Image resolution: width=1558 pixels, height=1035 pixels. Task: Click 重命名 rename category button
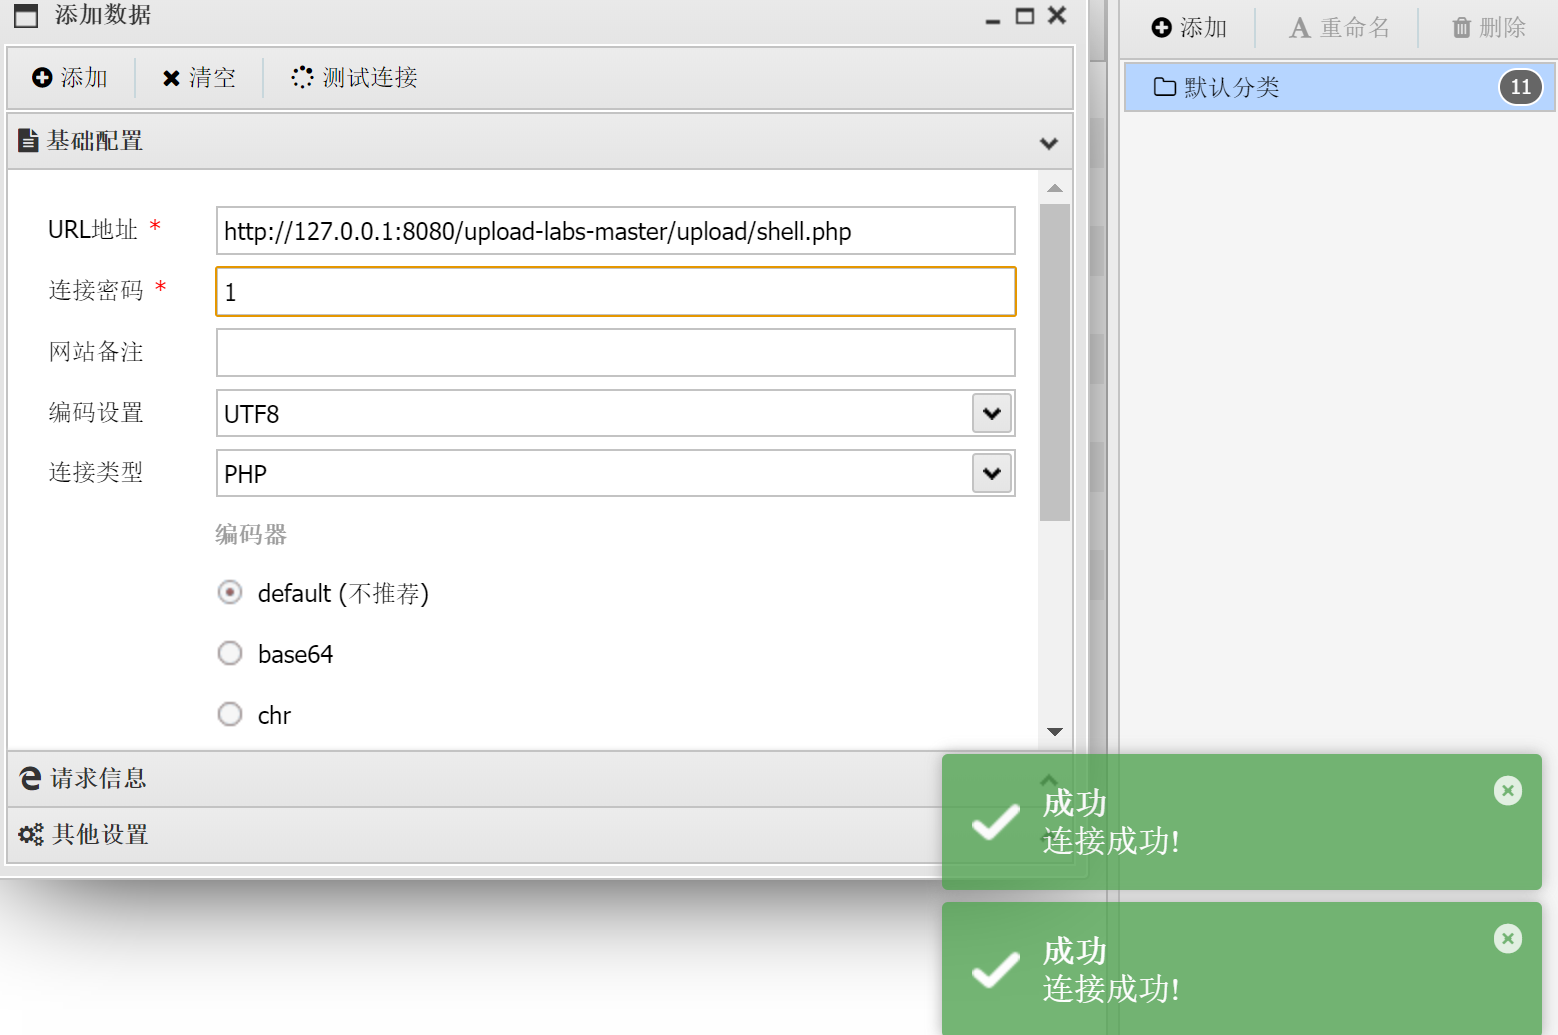click(x=1339, y=28)
